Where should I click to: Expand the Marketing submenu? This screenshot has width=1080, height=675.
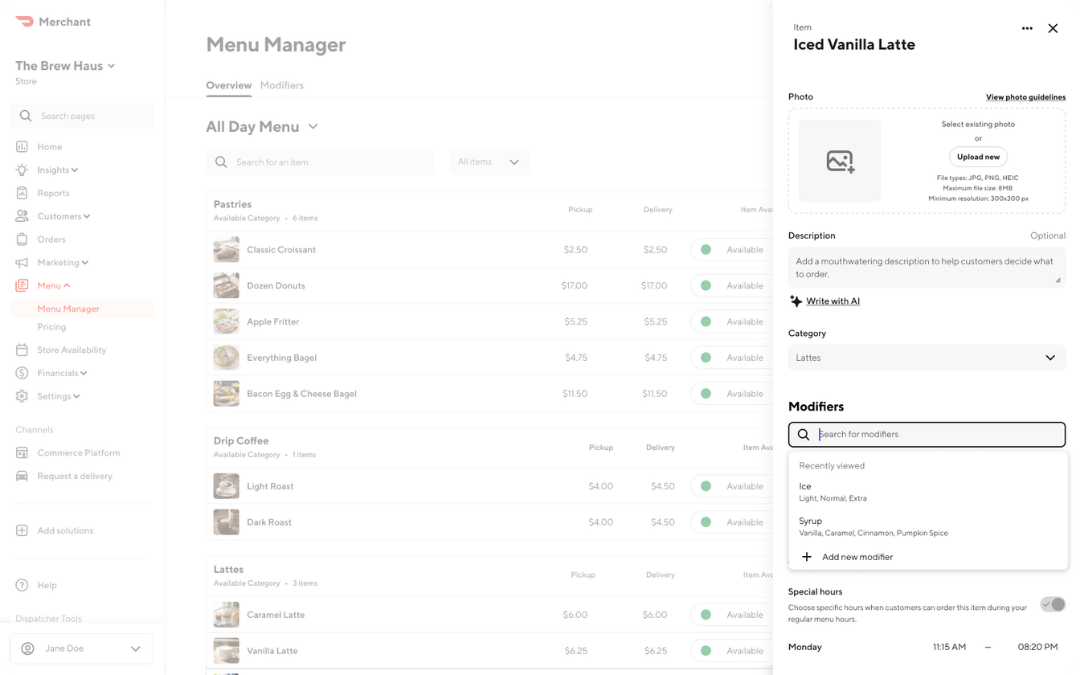(85, 262)
